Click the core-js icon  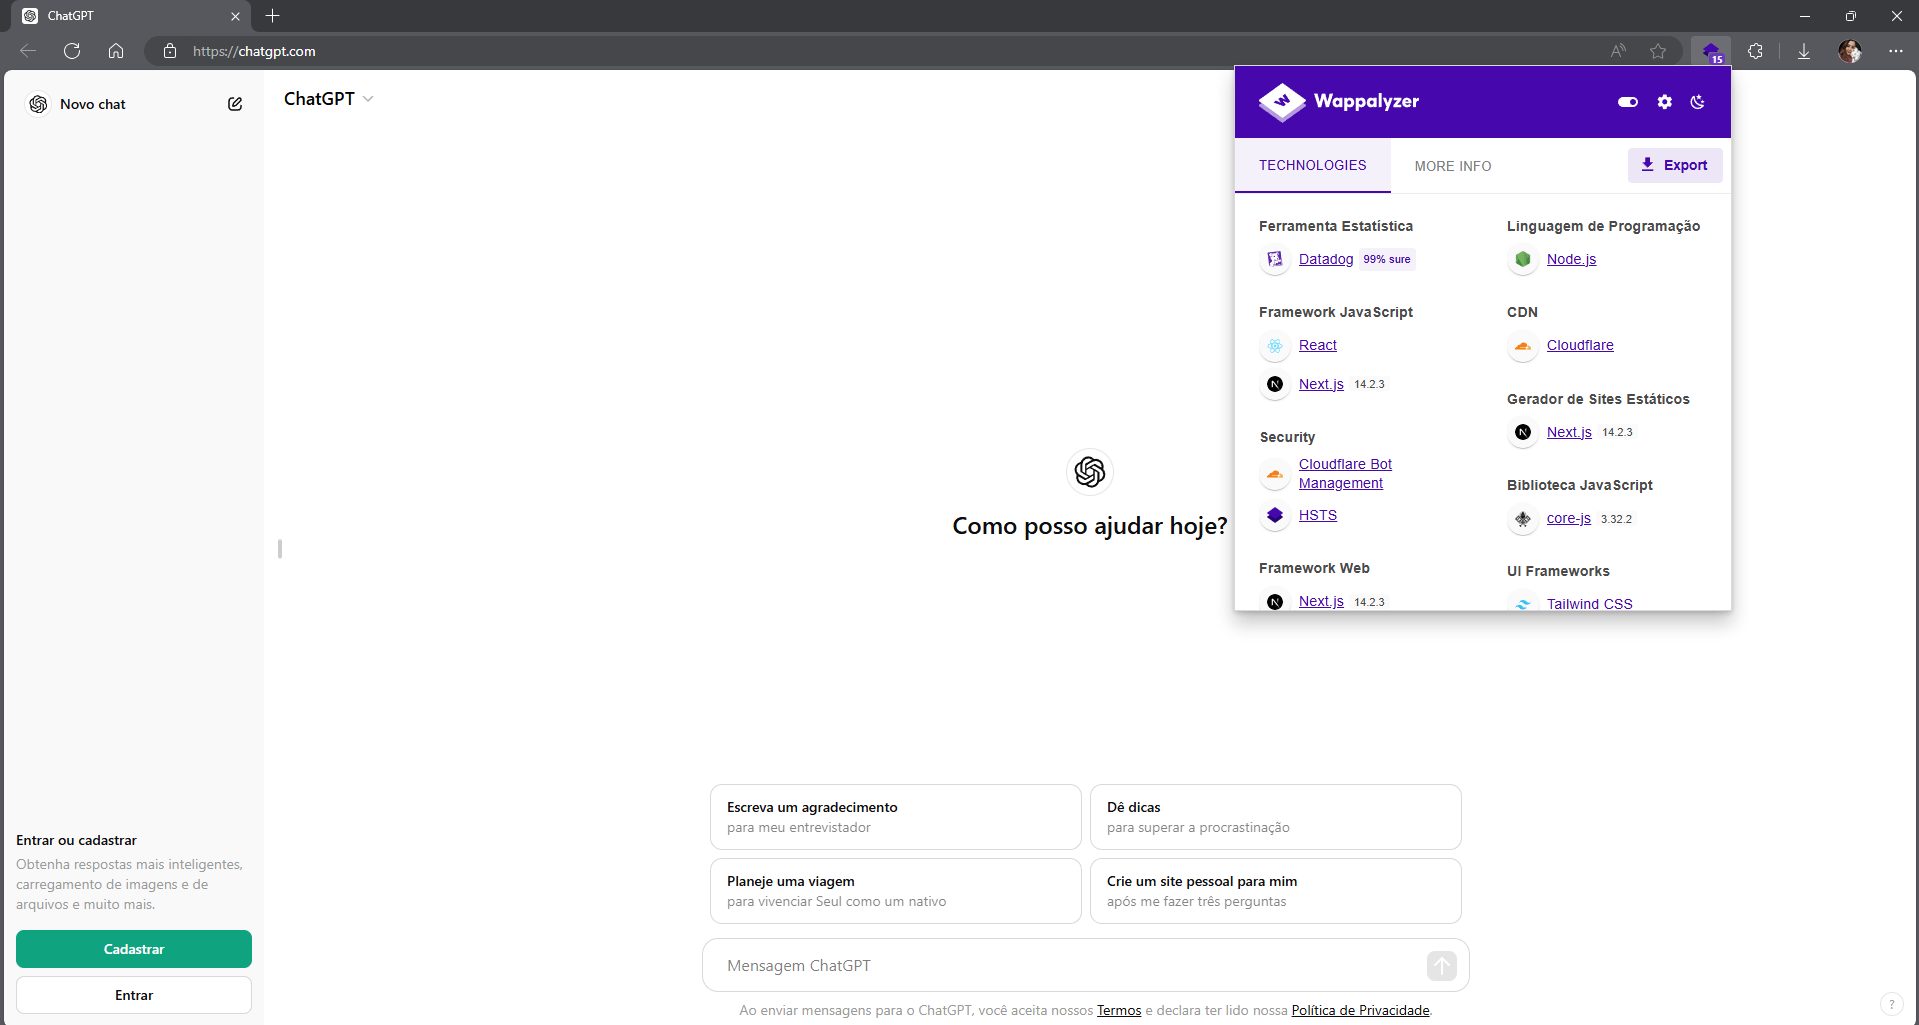(1523, 519)
